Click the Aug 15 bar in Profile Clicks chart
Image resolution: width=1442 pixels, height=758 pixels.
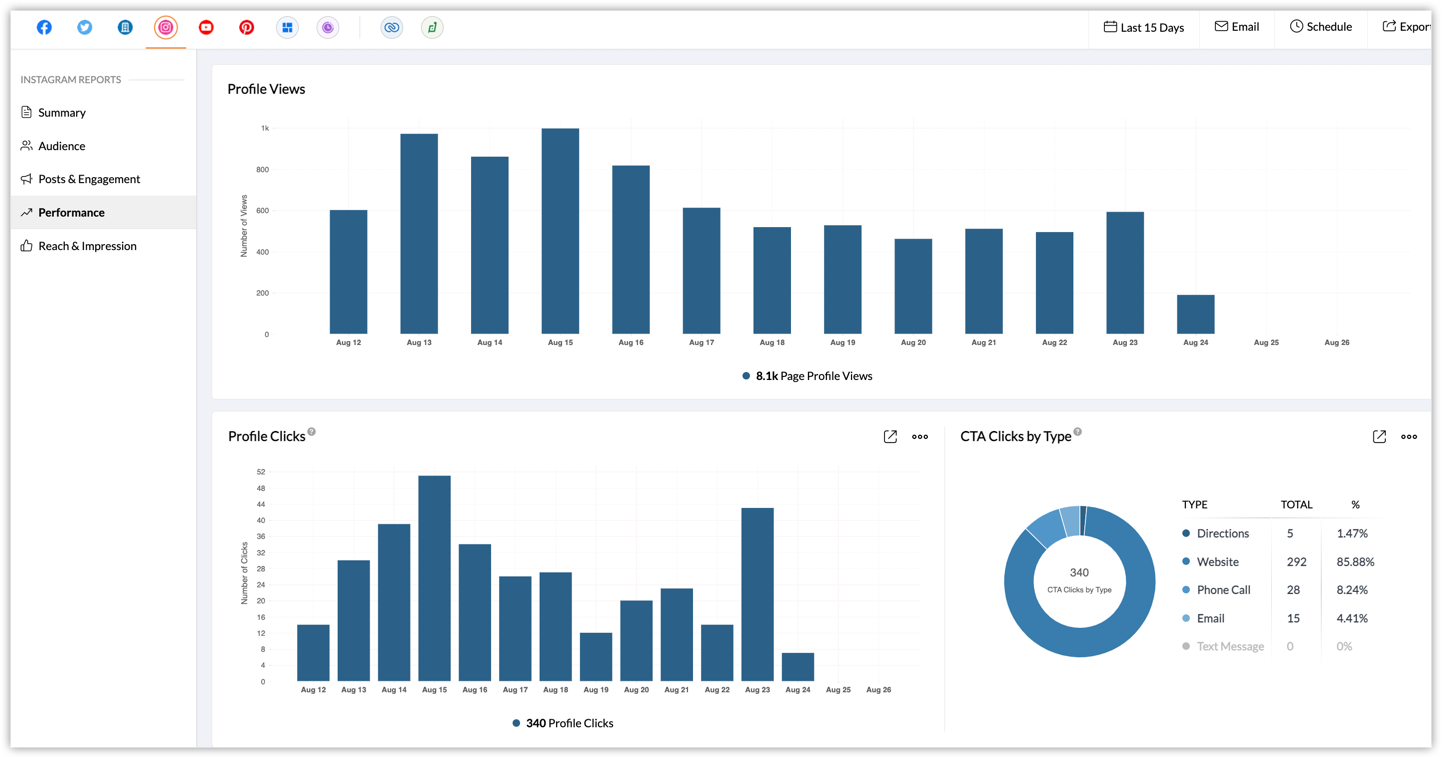click(434, 579)
